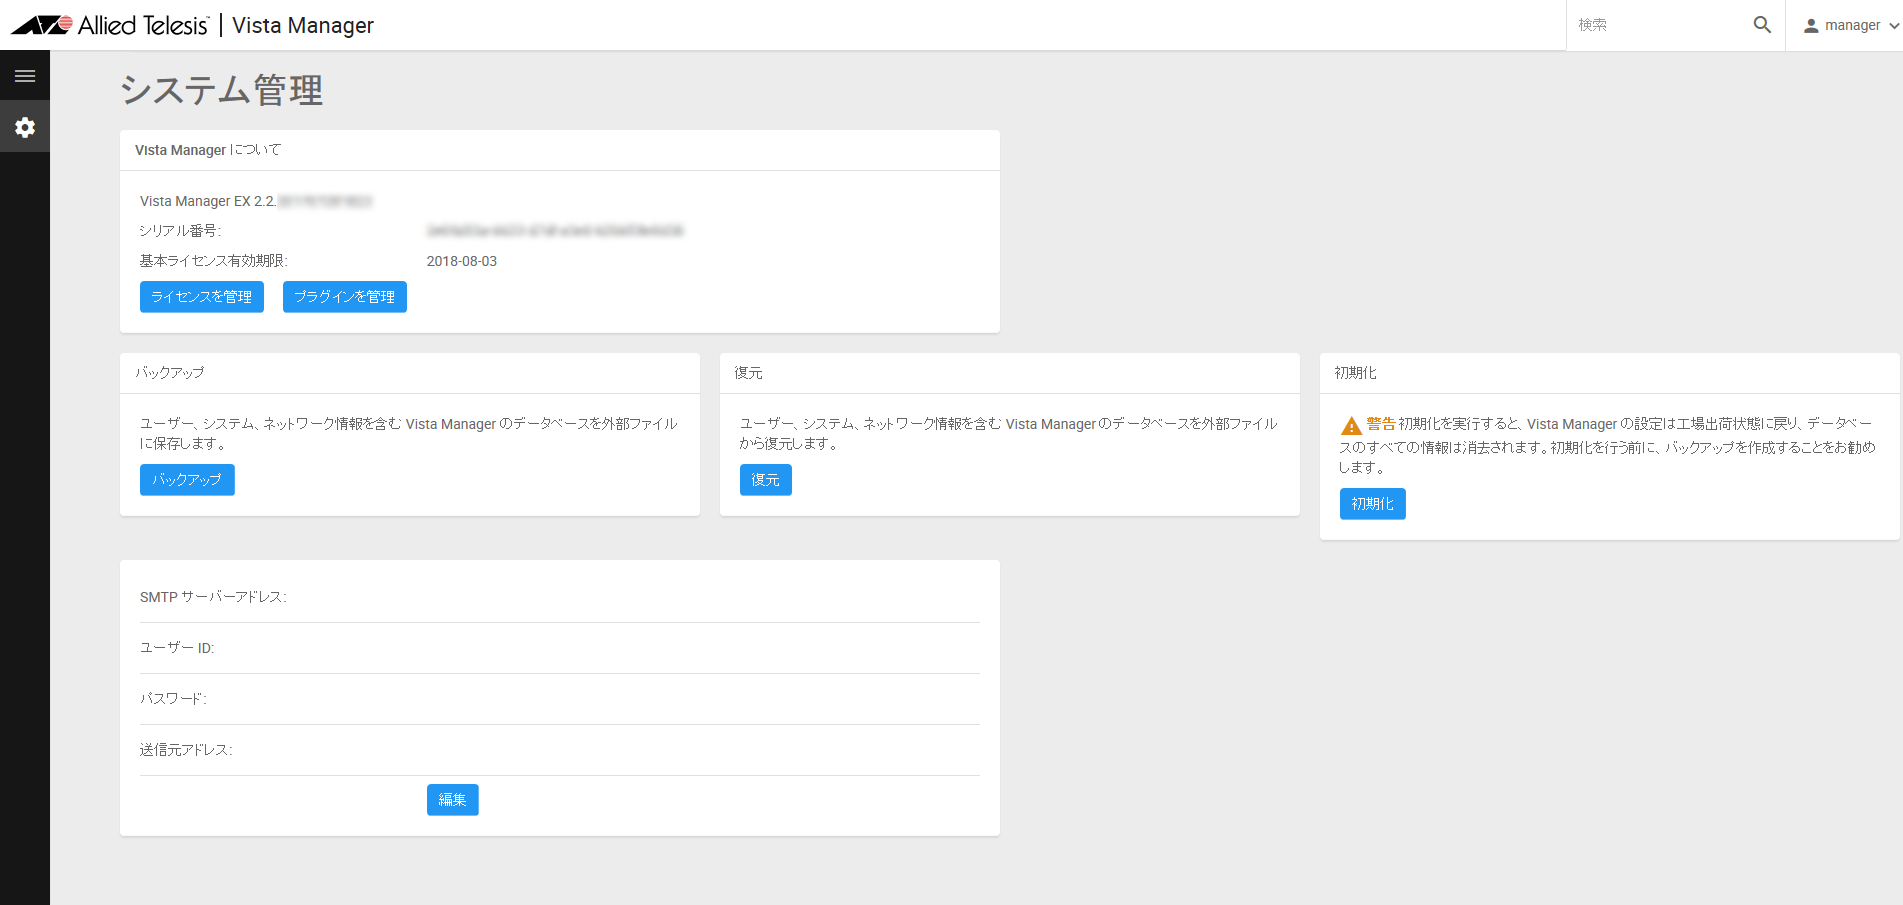
Task: Click the 復元 button
Action: pyautogui.click(x=766, y=480)
